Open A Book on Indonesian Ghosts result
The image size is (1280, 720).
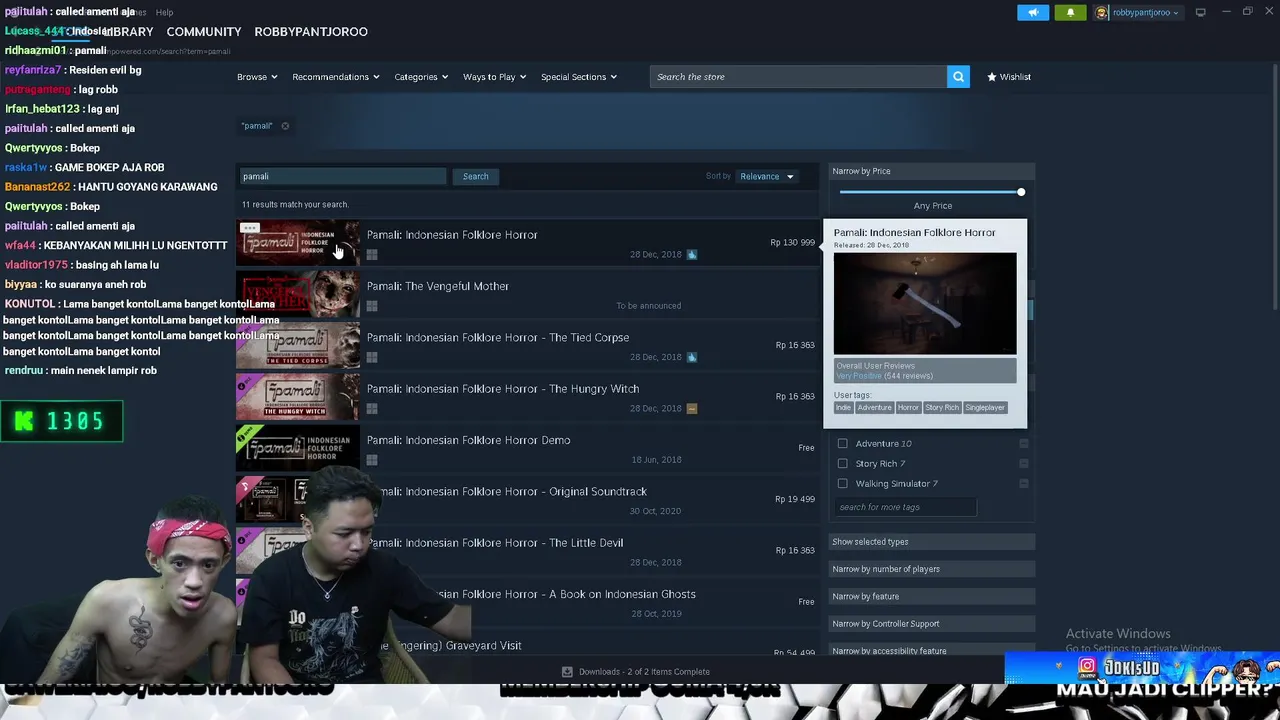point(528,603)
